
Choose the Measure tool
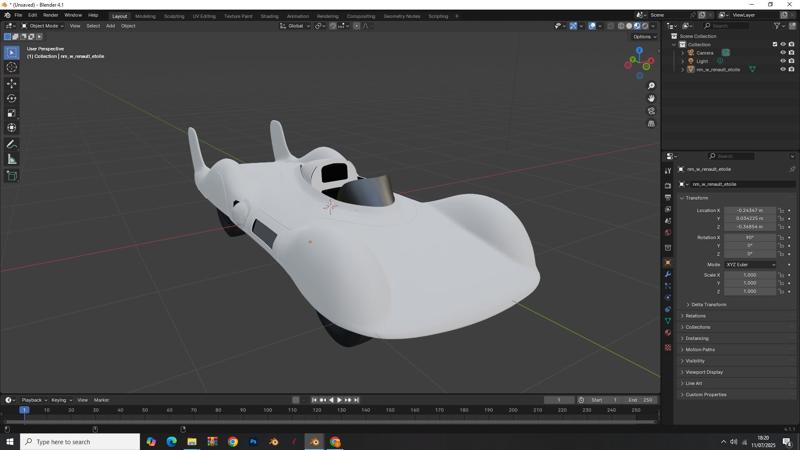(x=12, y=159)
